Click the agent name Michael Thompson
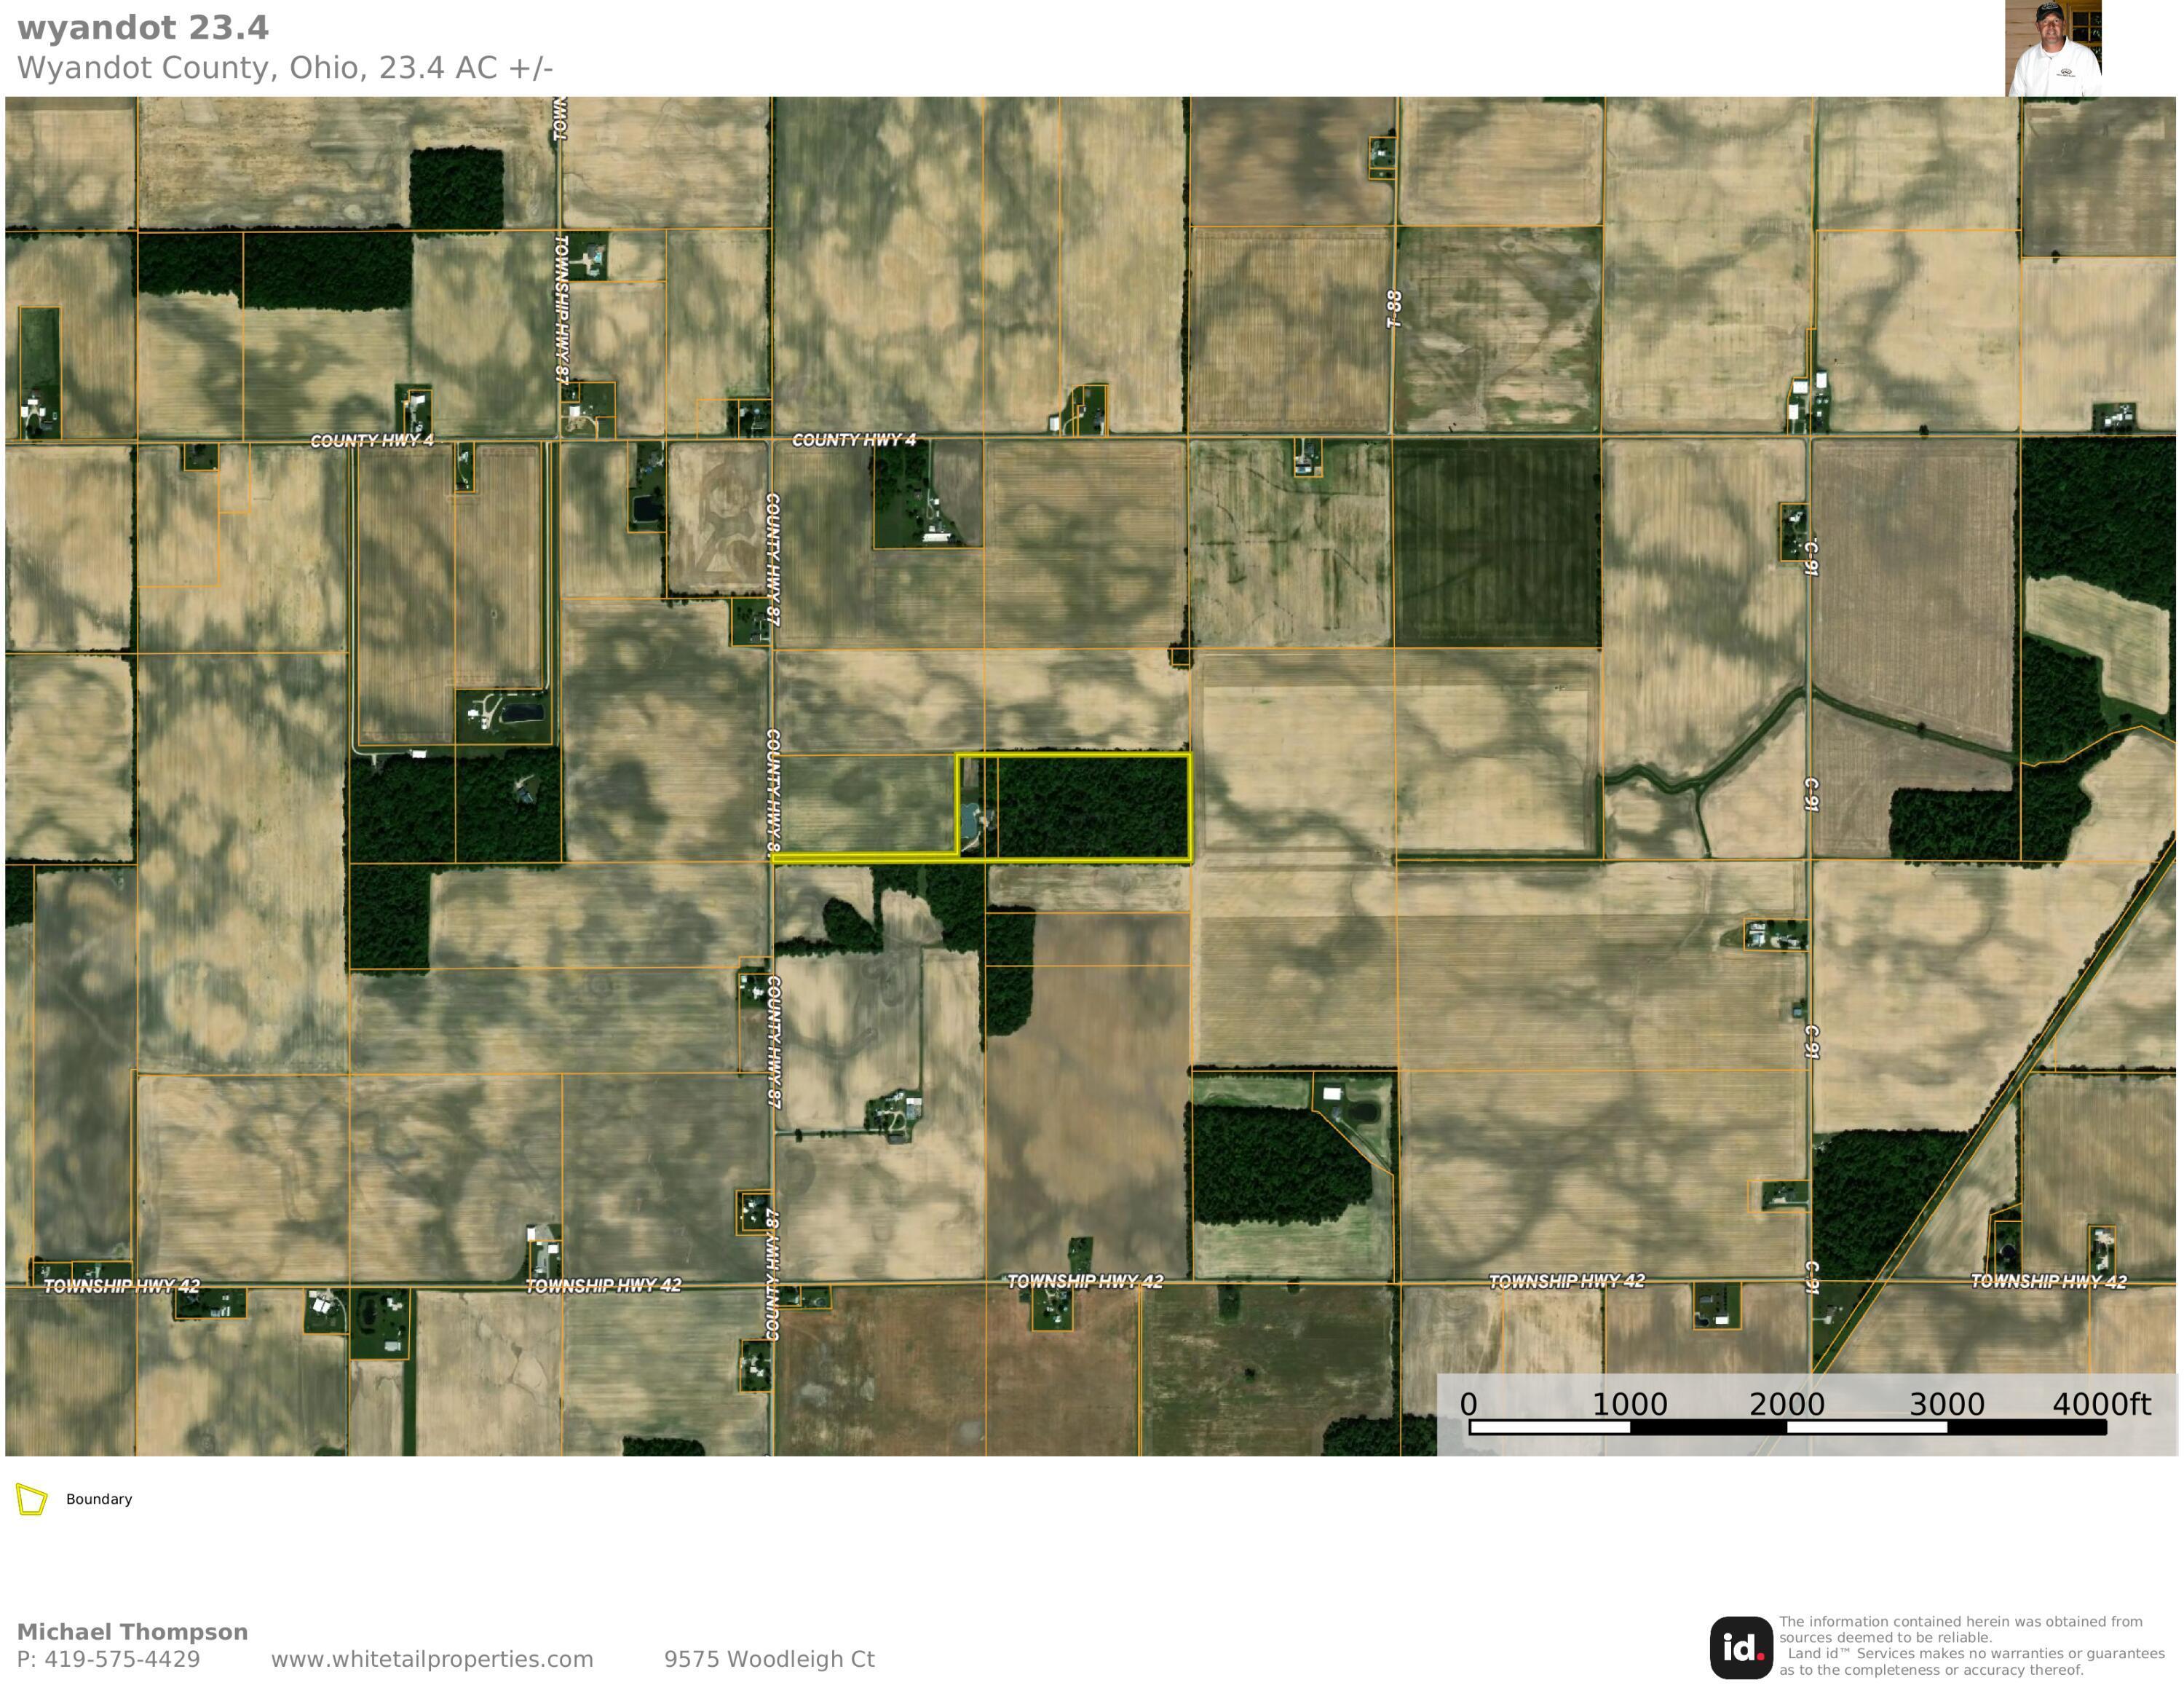 (x=132, y=1632)
